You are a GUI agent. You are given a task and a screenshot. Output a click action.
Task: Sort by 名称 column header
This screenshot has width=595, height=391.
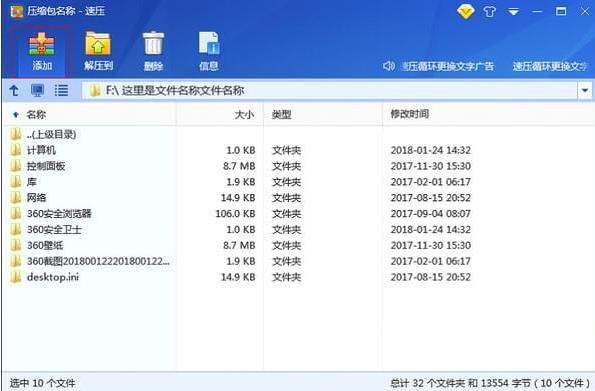36,114
